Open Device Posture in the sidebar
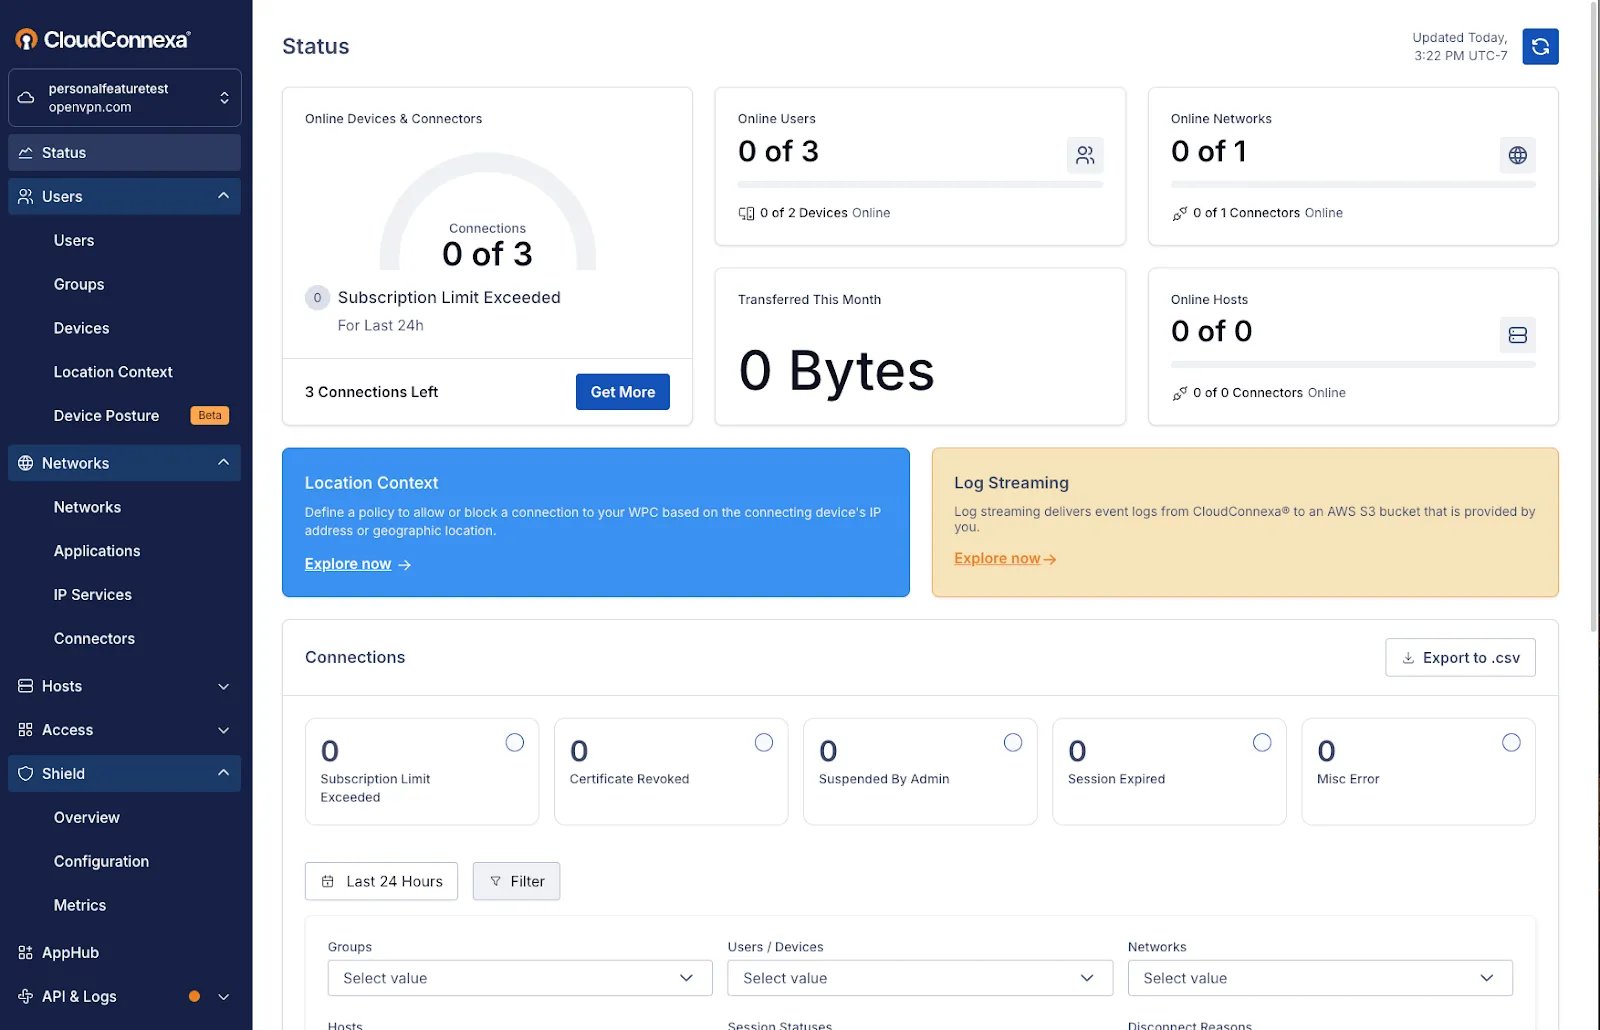This screenshot has height=1030, width=1600. pyautogui.click(x=106, y=416)
